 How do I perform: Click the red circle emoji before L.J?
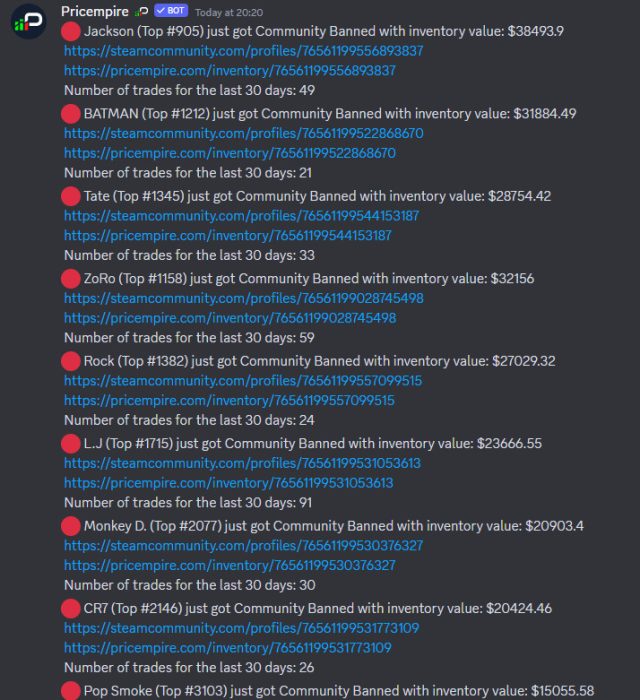click(x=71, y=443)
